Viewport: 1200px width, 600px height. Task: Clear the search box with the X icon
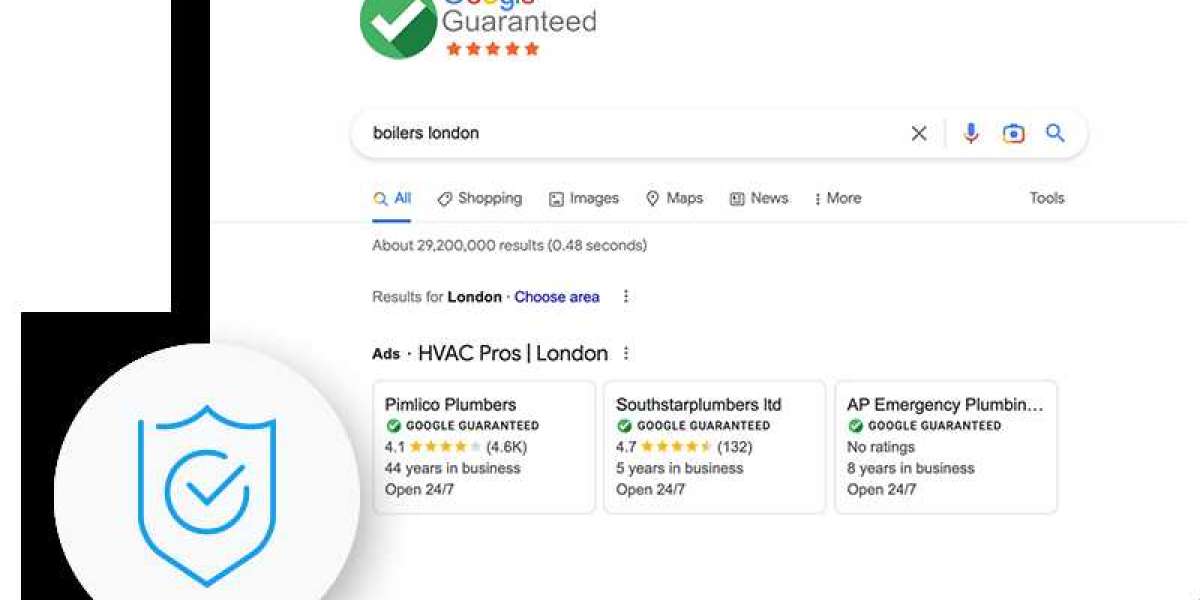pyautogui.click(x=918, y=133)
